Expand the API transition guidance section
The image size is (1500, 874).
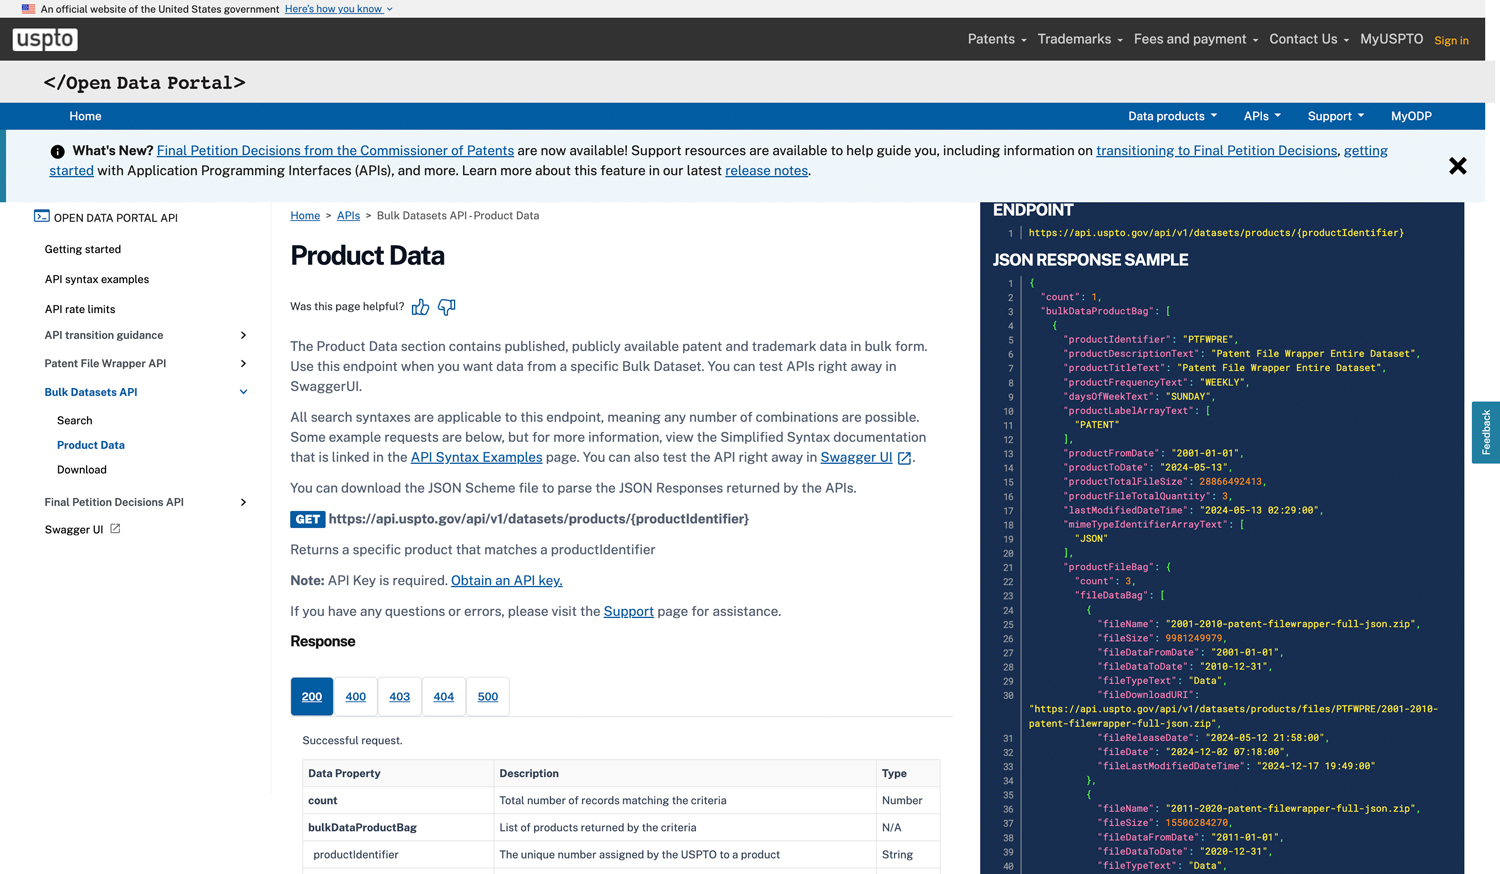pos(243,335)
